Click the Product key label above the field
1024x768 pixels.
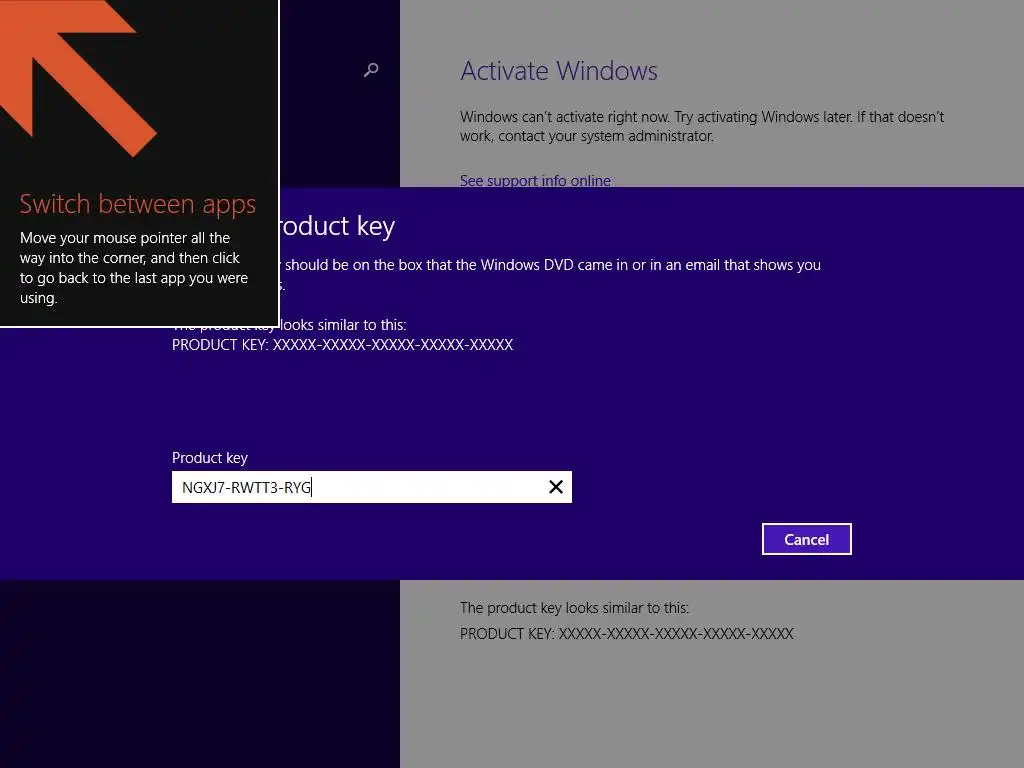[x=210, y=458]
